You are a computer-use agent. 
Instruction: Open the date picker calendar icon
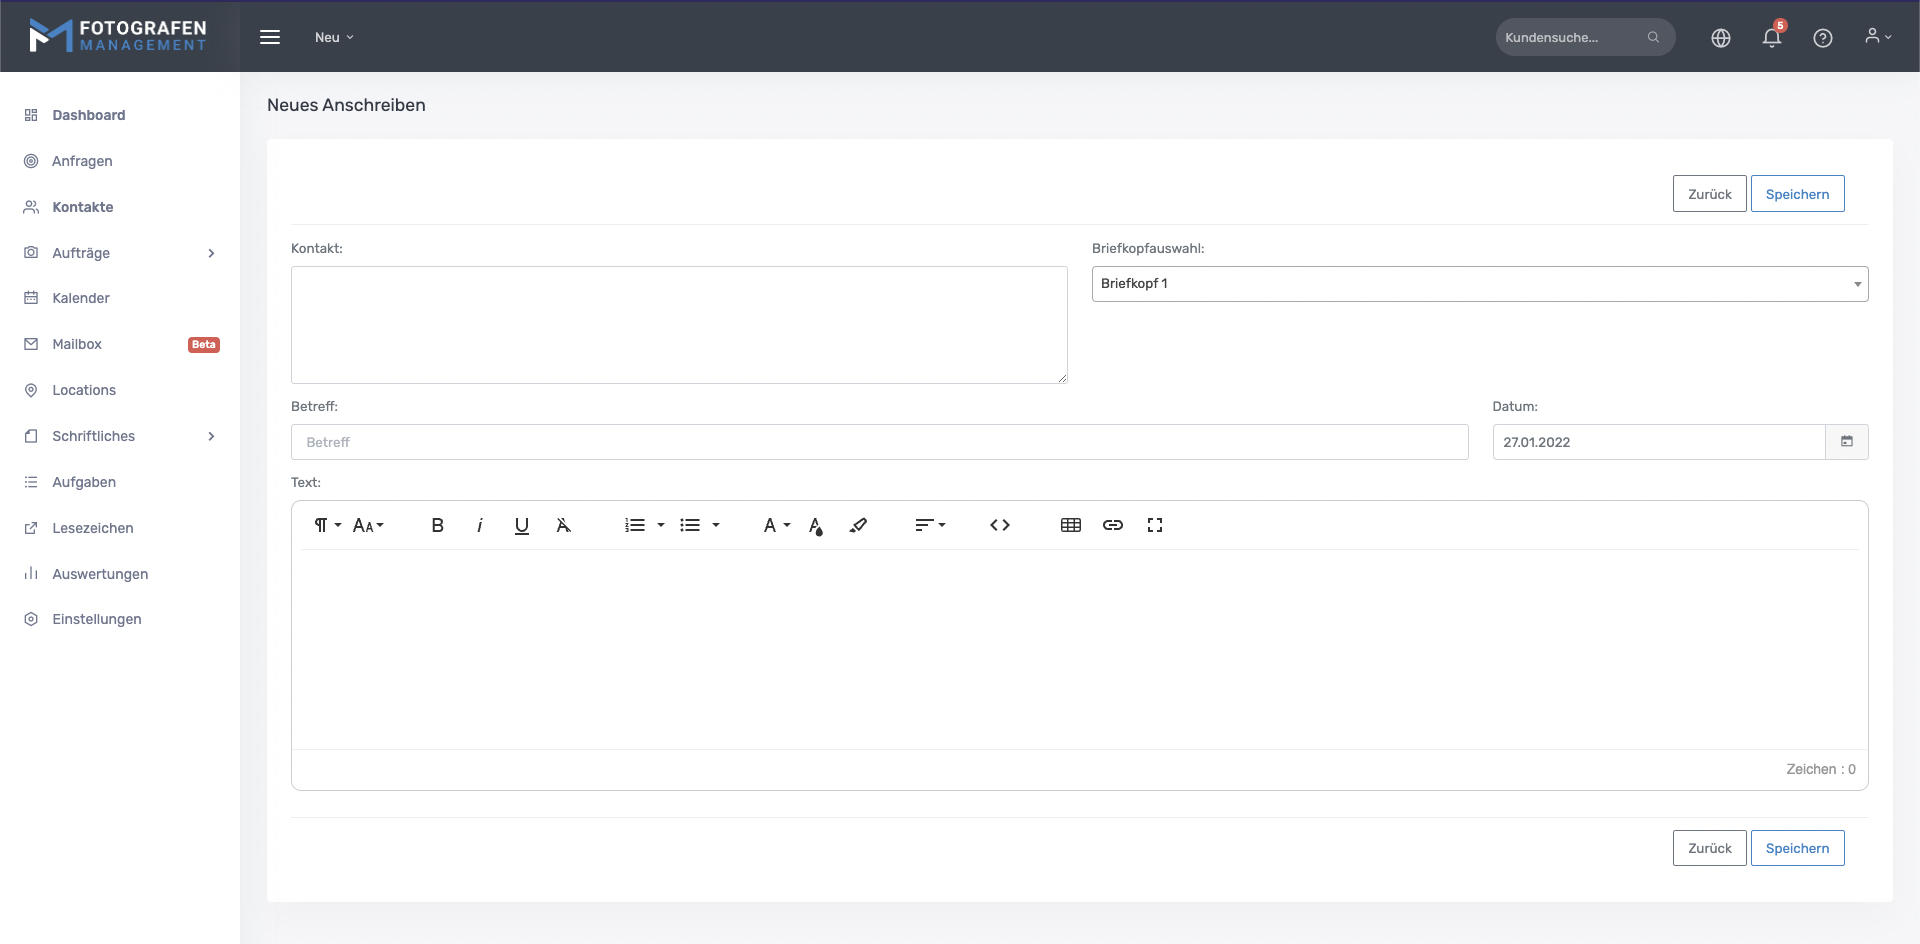[1846, 442]
